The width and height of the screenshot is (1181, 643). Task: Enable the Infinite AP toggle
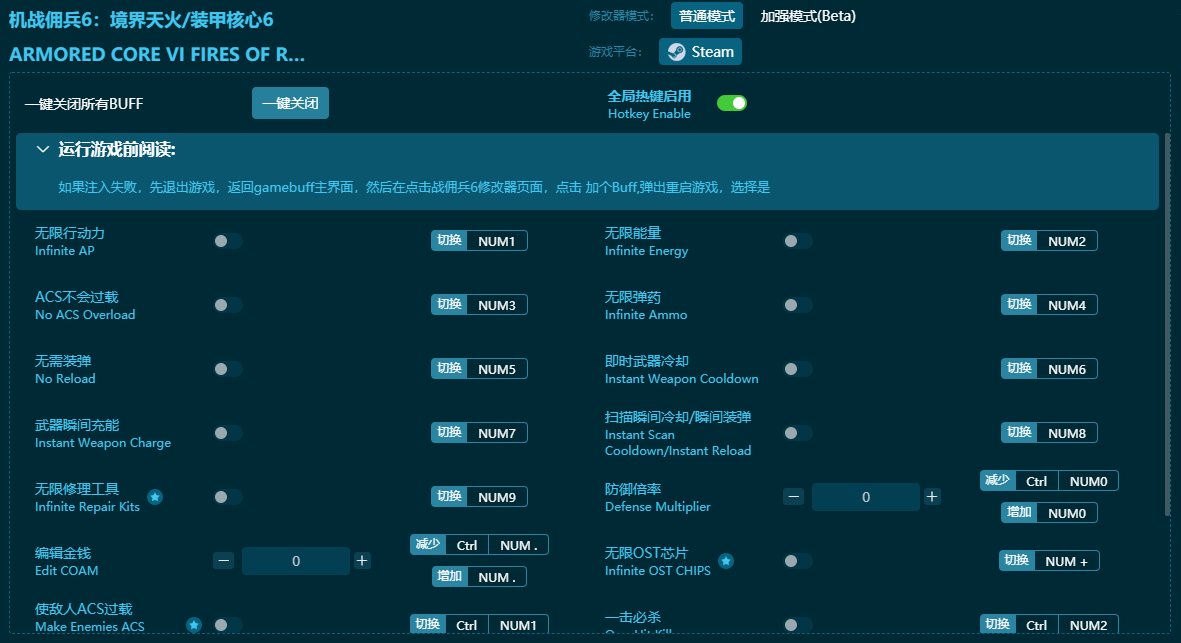point(228,241)
